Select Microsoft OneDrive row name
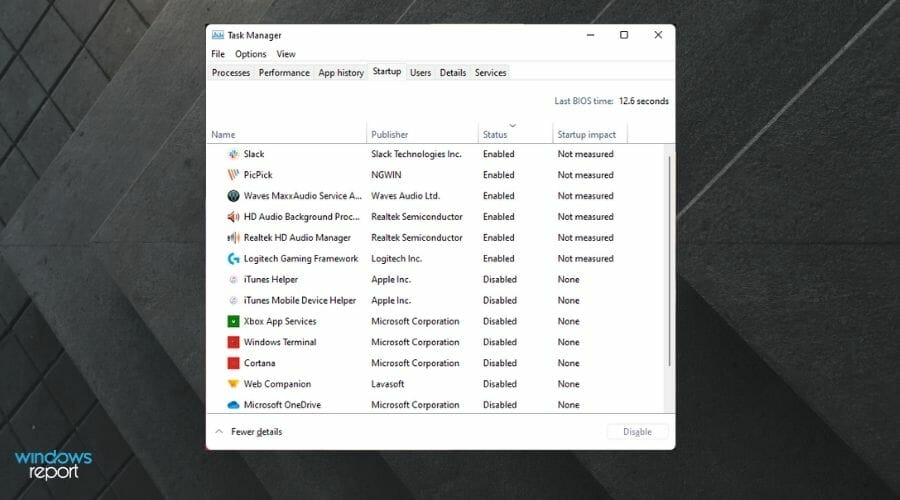 coord(282,405)
